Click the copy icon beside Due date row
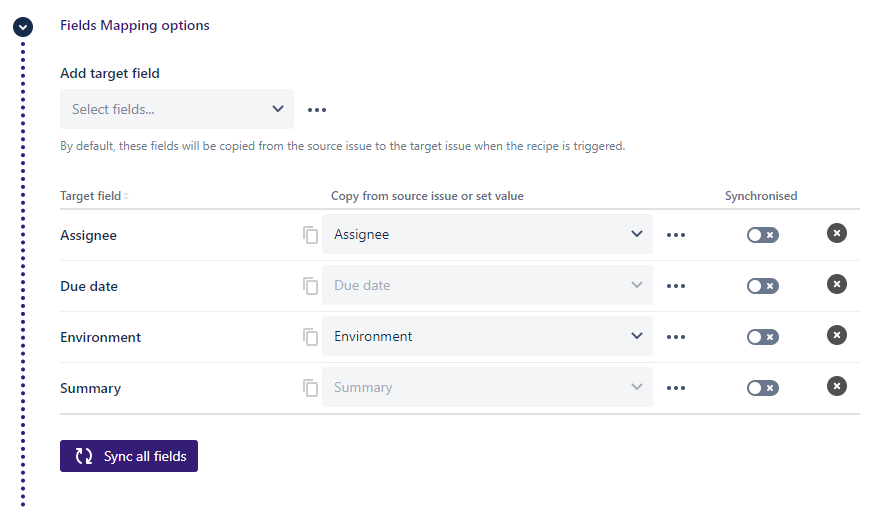The height and width of the screenshot is (526, 886). click(311, 286)
